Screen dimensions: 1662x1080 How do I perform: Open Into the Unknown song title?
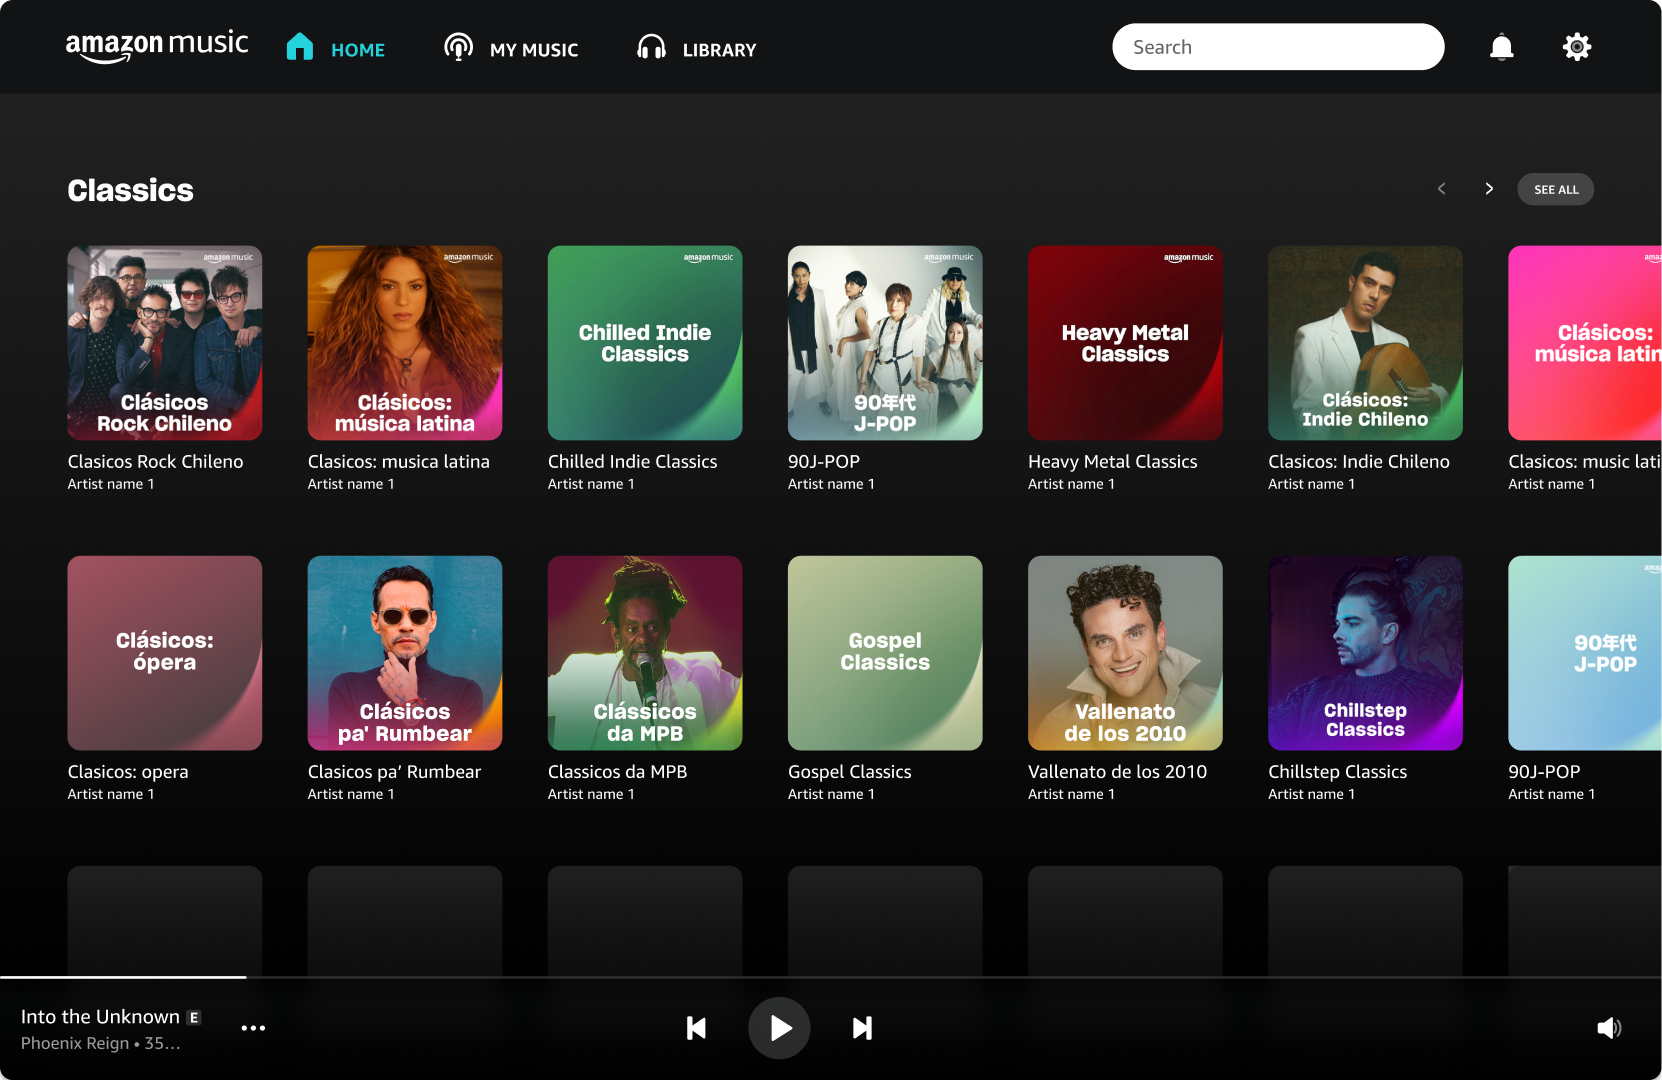coord(100,1017)
